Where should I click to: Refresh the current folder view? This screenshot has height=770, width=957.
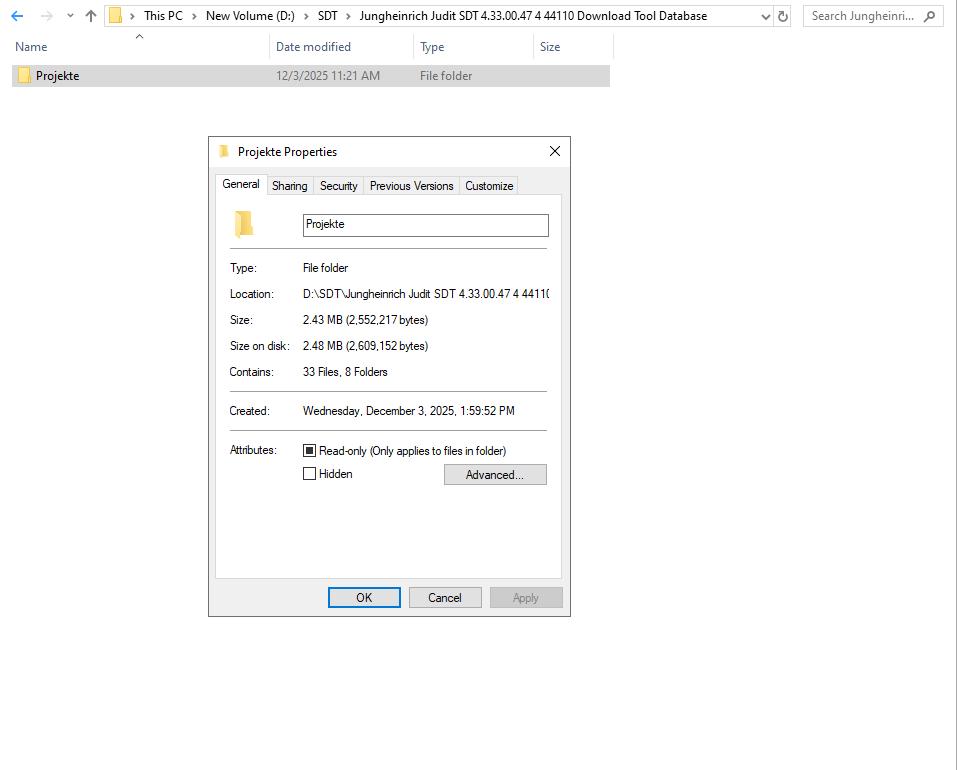(x=783, y=16)
